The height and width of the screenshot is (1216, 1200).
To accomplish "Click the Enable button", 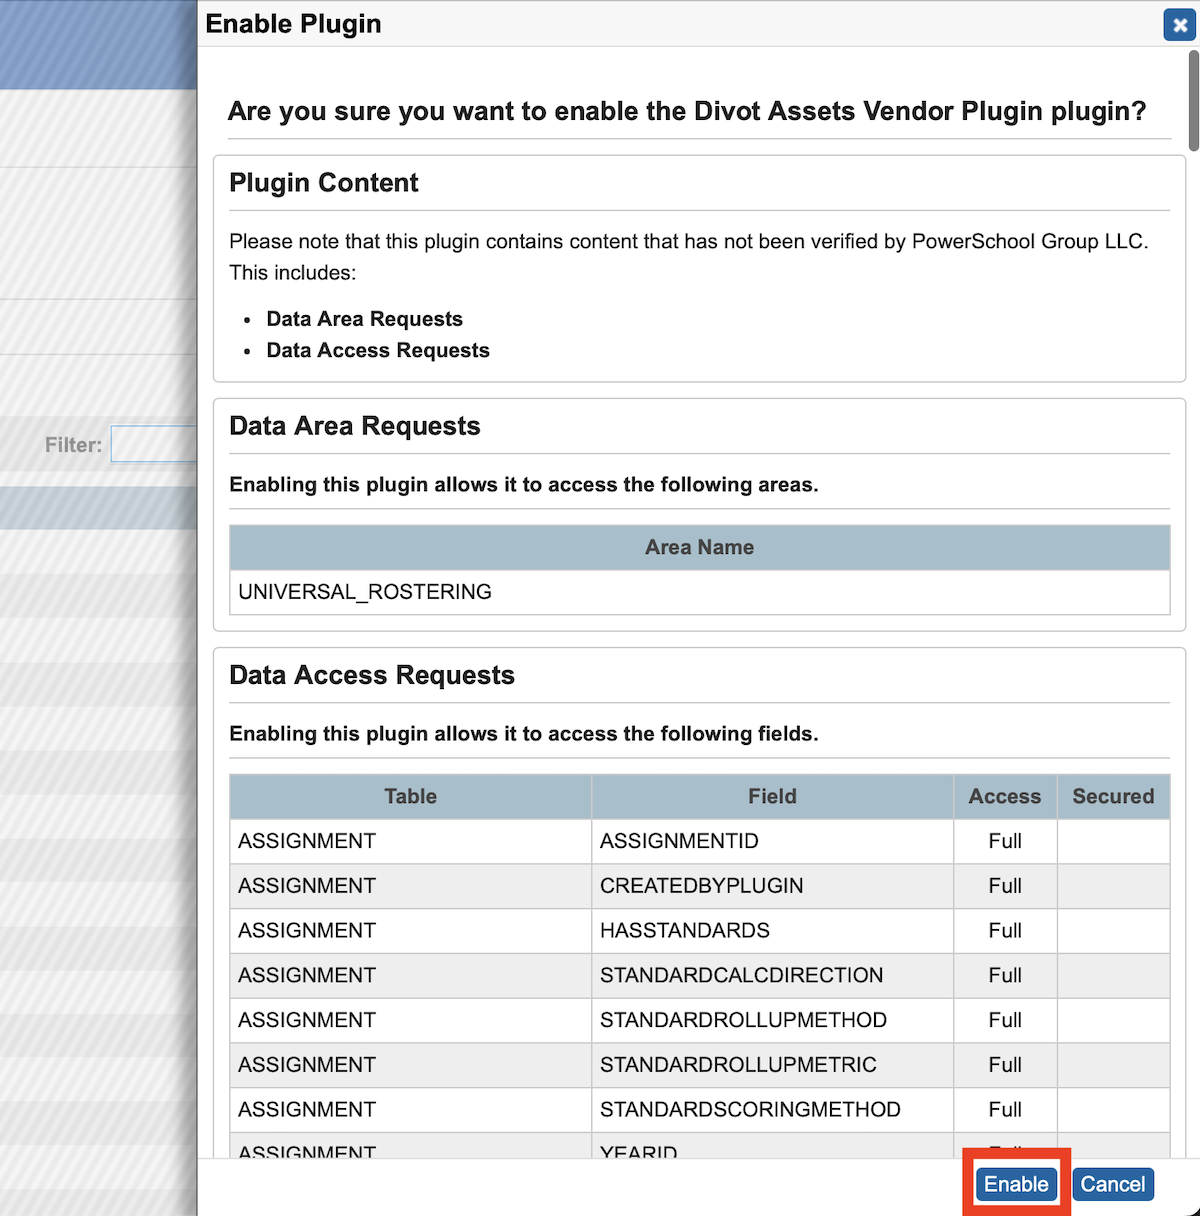I will point(1016,1184).
